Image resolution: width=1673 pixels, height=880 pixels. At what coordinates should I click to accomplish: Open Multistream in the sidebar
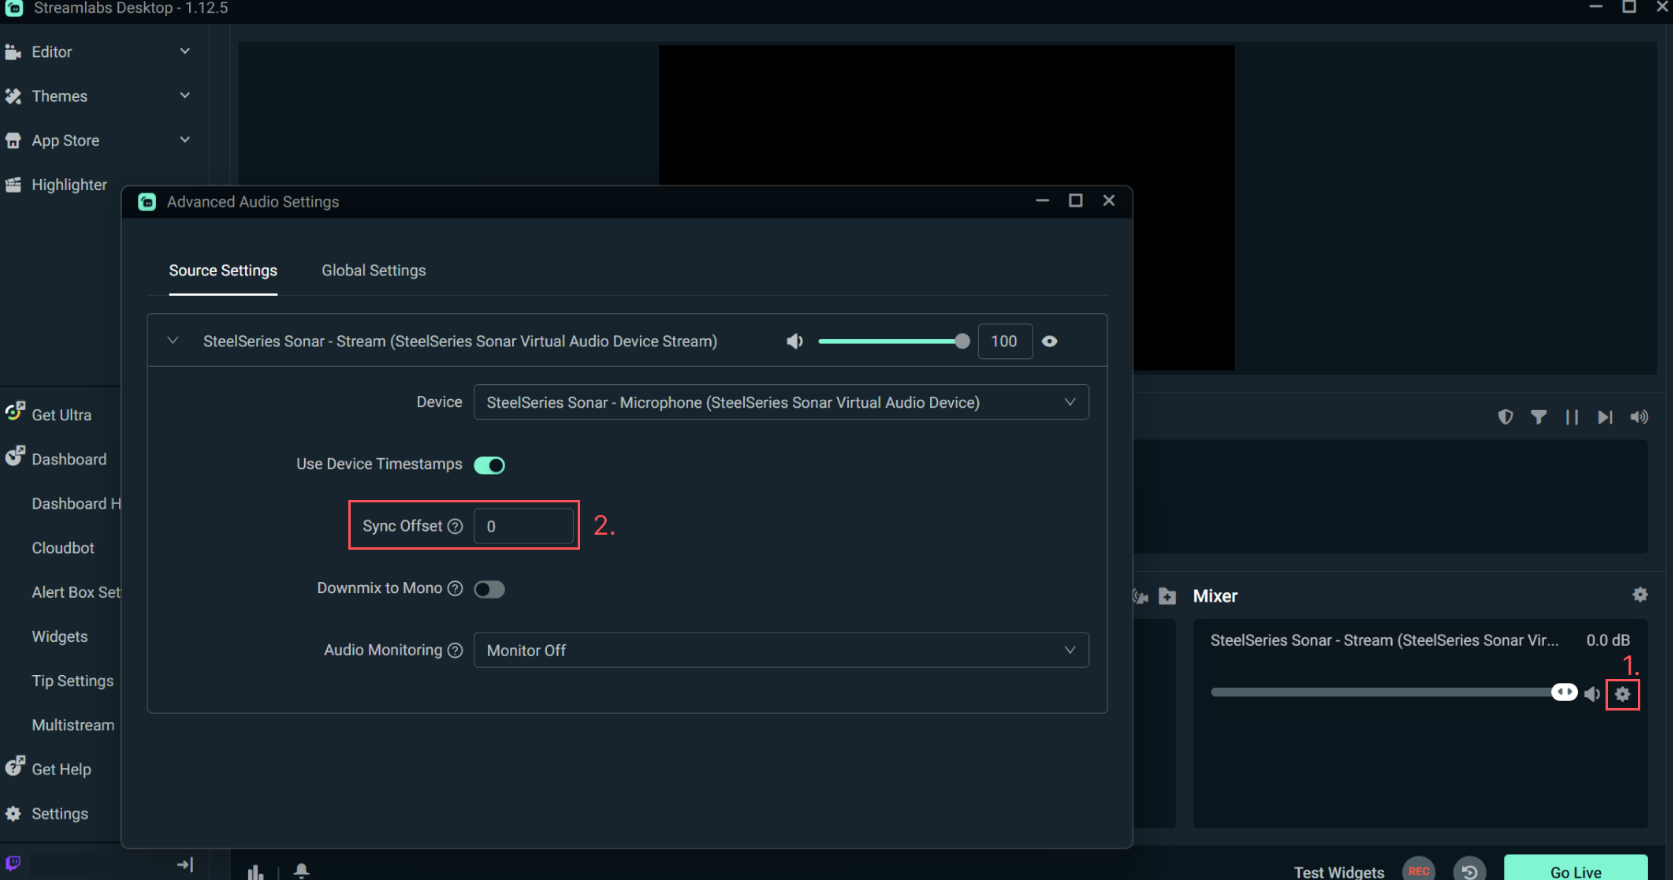pos(73,725)
